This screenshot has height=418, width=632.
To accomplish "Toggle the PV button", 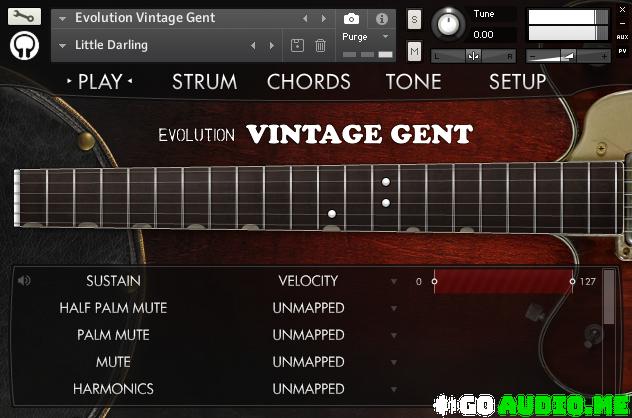I will pos(622,51).
